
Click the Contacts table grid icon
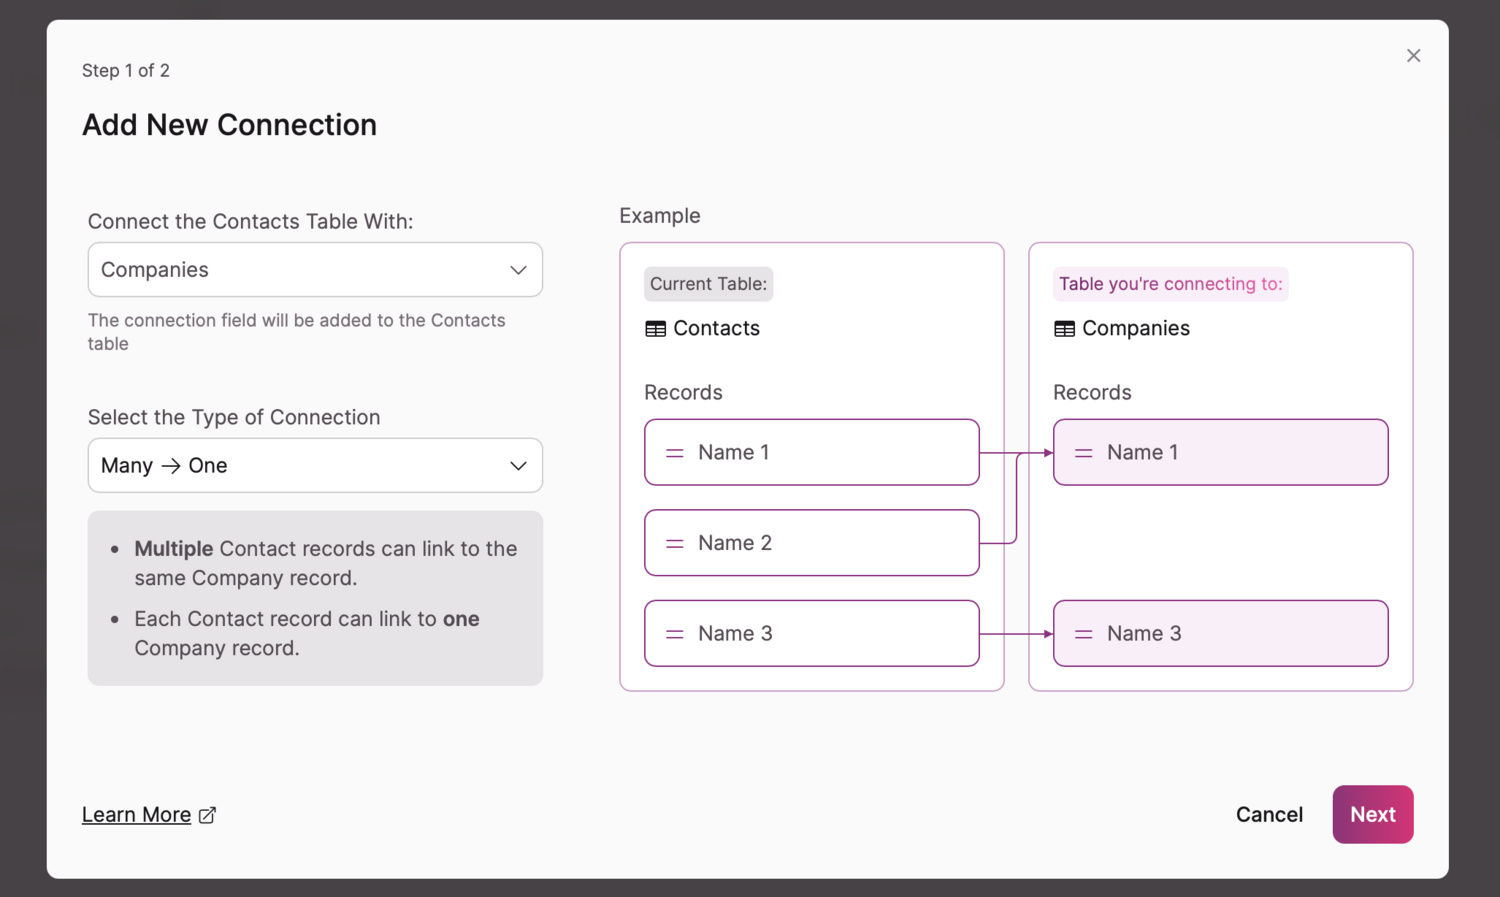click(x=655, y=329)
